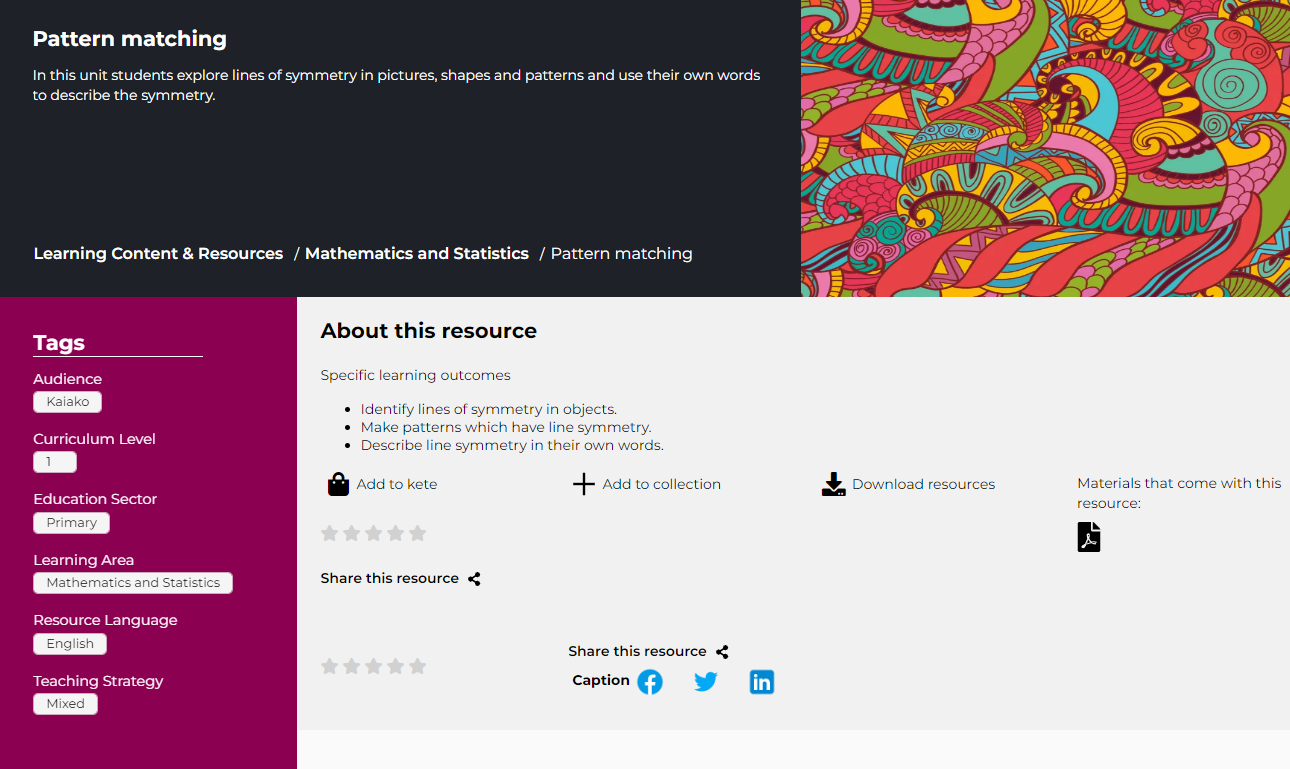Click the colorful pattern banner image
Viewport: 1290px width, 769px height.
(1045, 148)
